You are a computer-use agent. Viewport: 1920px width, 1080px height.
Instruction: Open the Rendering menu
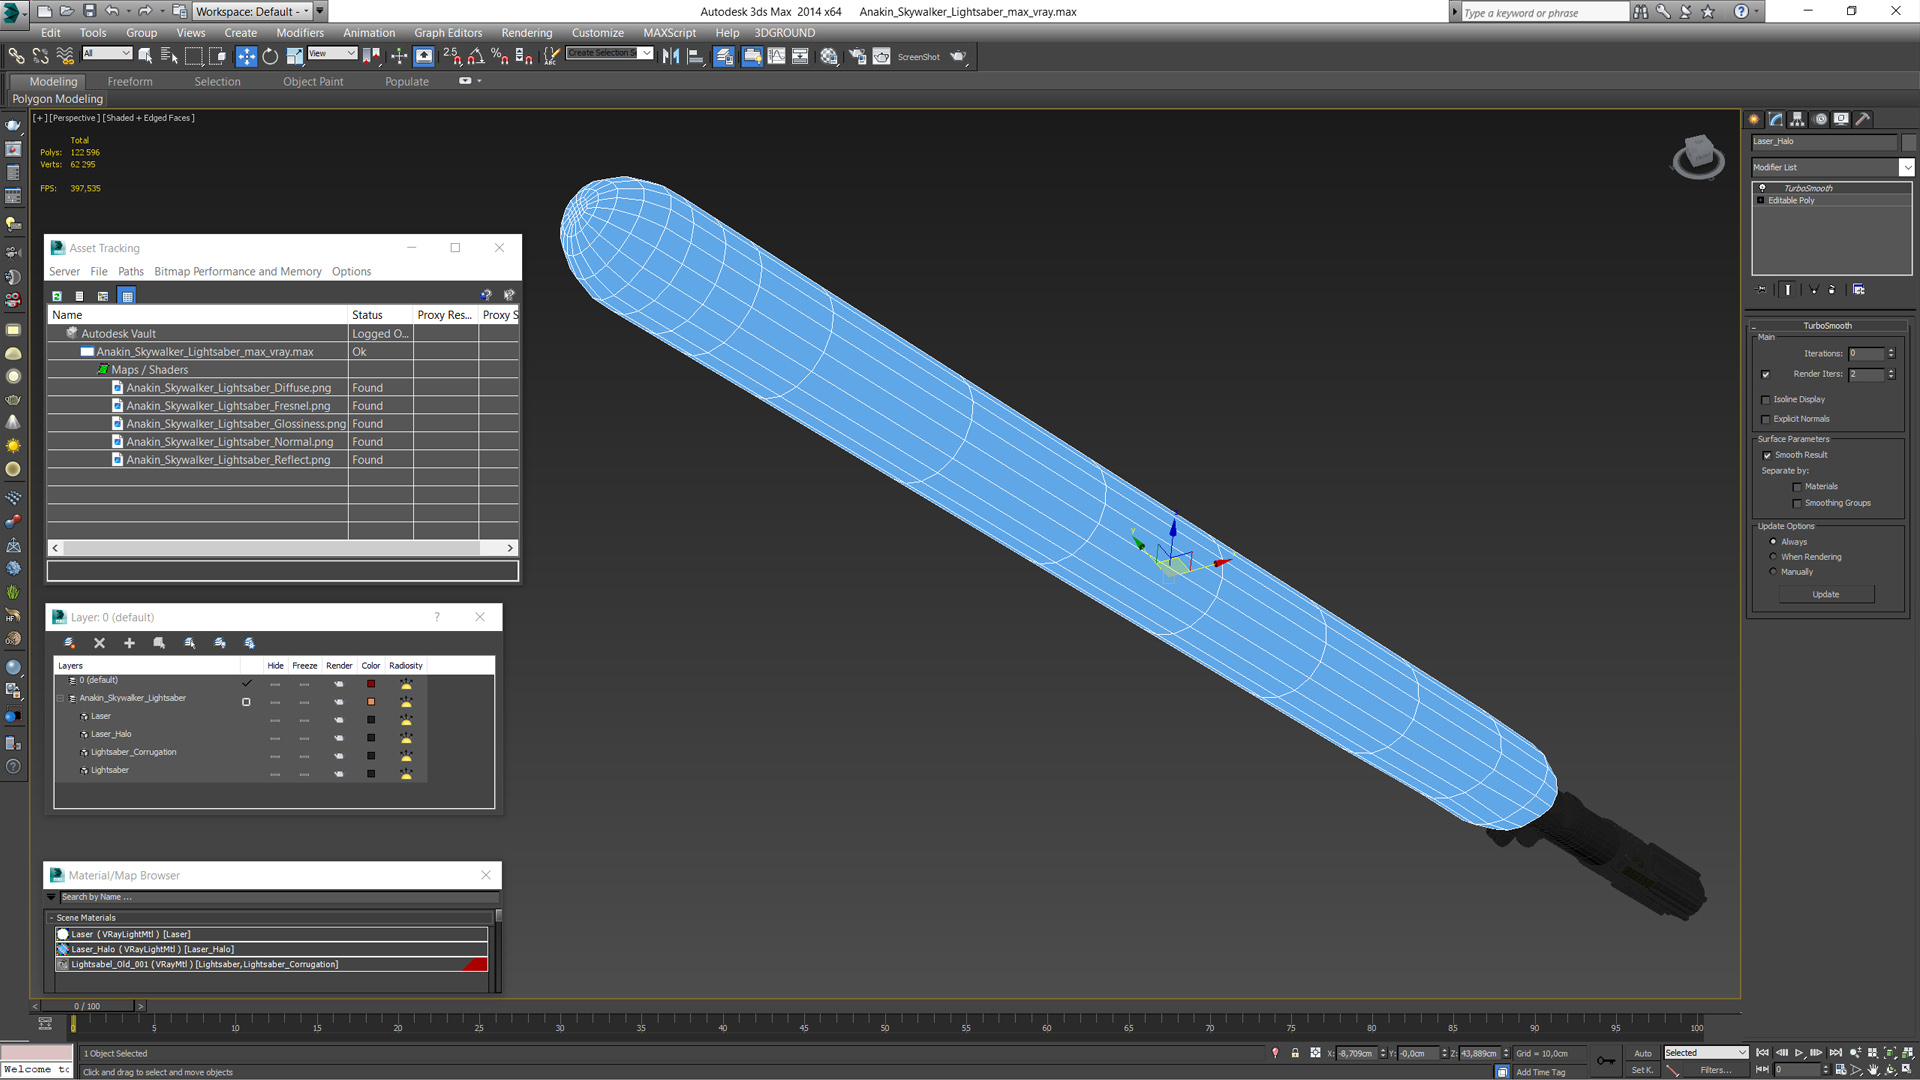tap(526, 33)
